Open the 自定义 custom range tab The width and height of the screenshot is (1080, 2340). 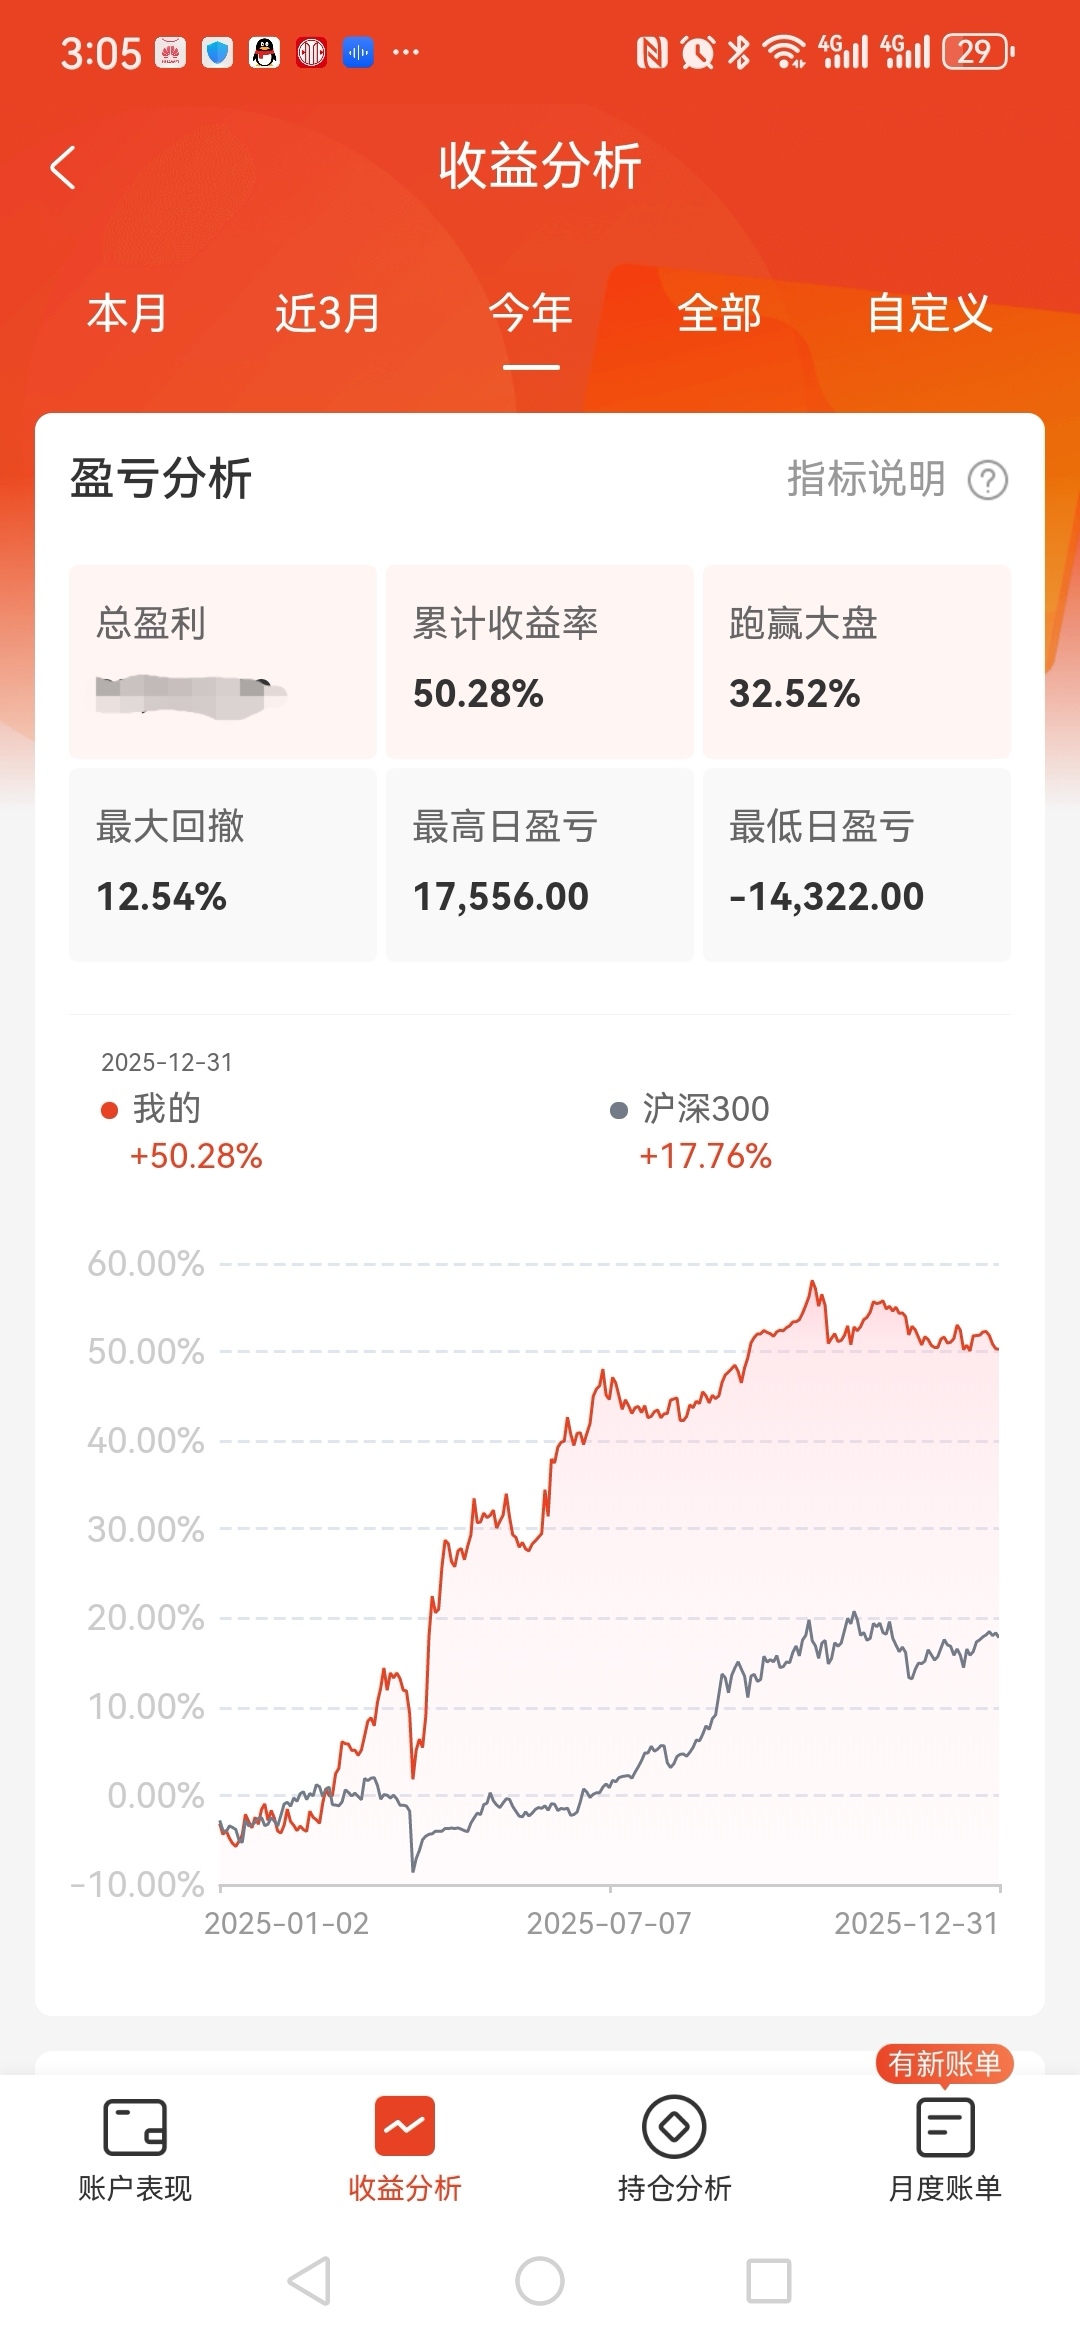929,313
